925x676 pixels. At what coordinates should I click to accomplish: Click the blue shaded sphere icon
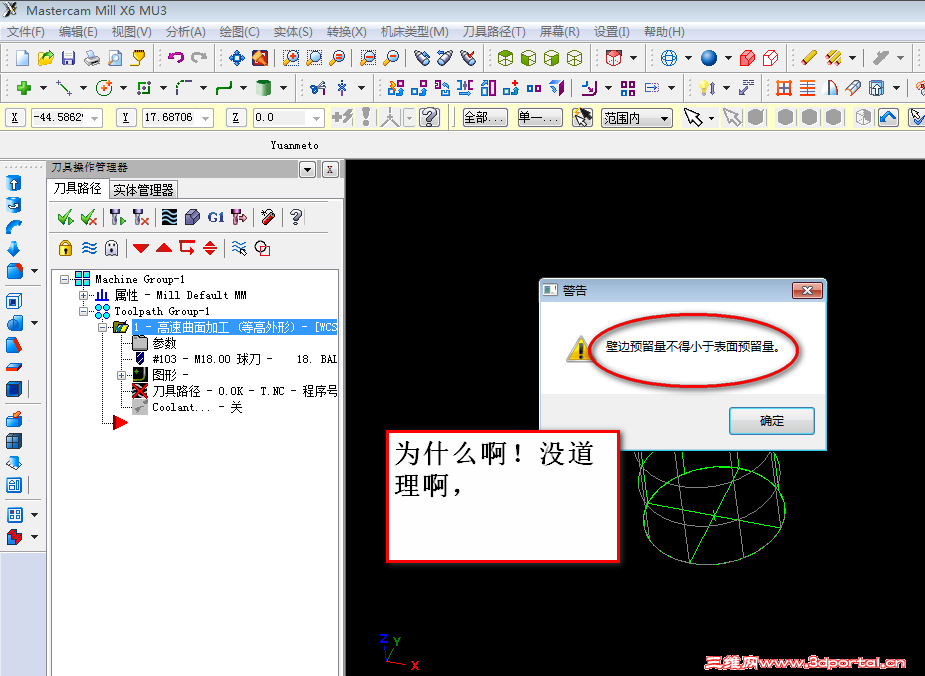(x=708, y=58)
